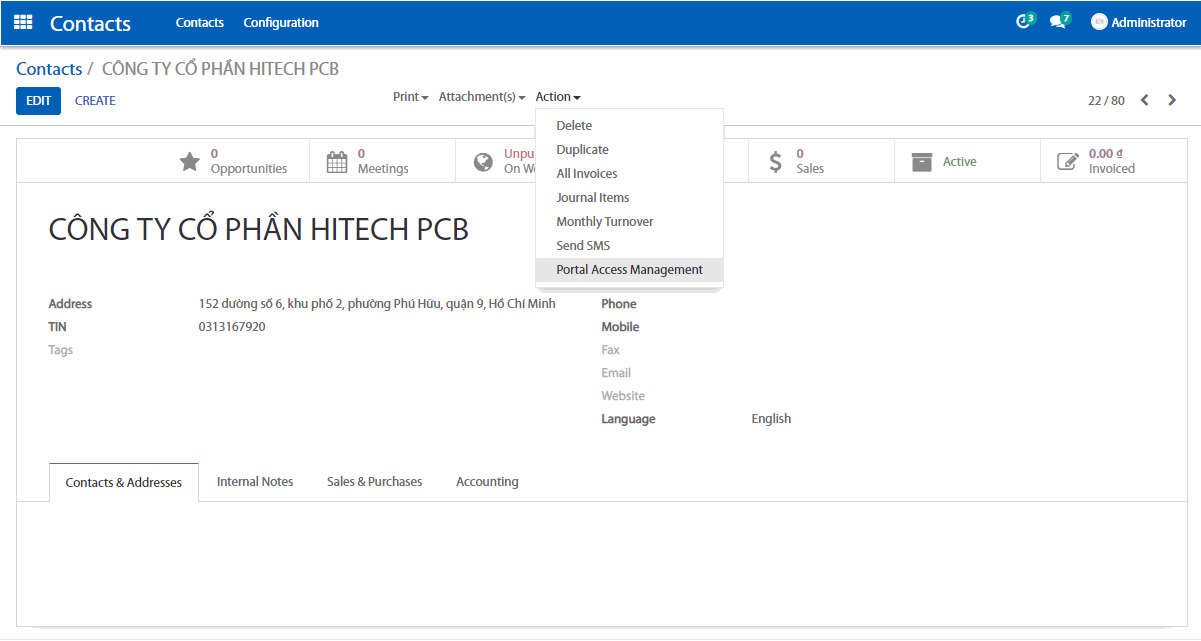Image resolution: width=1201 pixels, height=641 pixels.
Task: Toggle the Active archive status button
Action: click(x=944, y=161)
